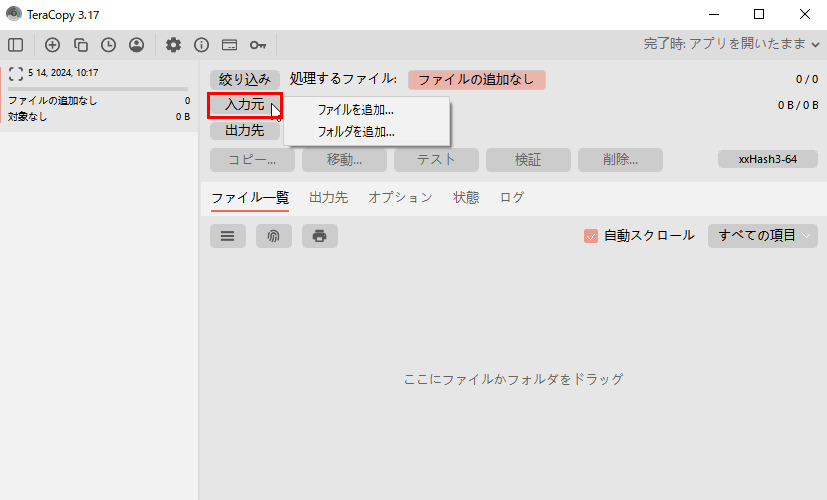Image resolution: width=827 pixels, height=500 pixels.
Task: Switch to the ファイル一覧 tab
Action: pos(250,198)
